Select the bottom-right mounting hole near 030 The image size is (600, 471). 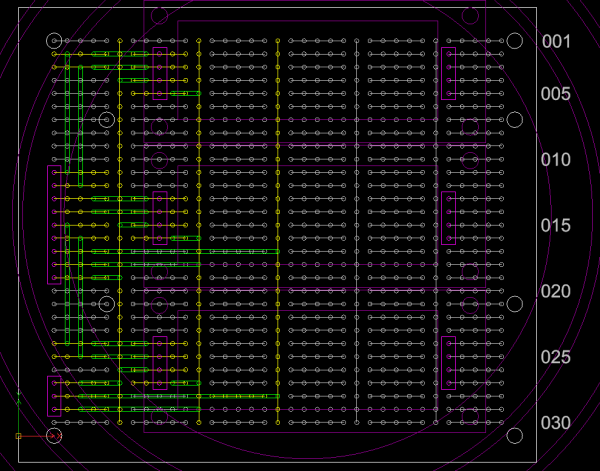coord(515,436)
